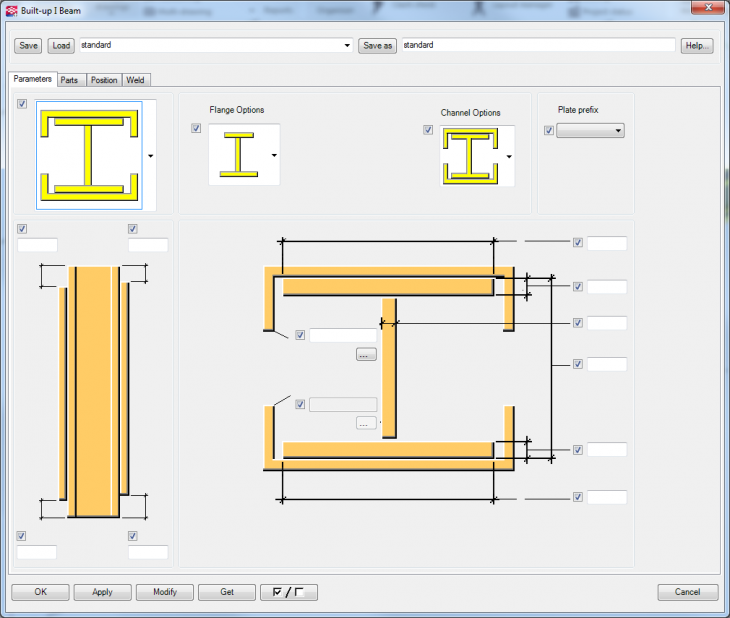Viewport: 730px width, 618px height.
Task: Click the Save as button
Action: click(x=378, y=46)
